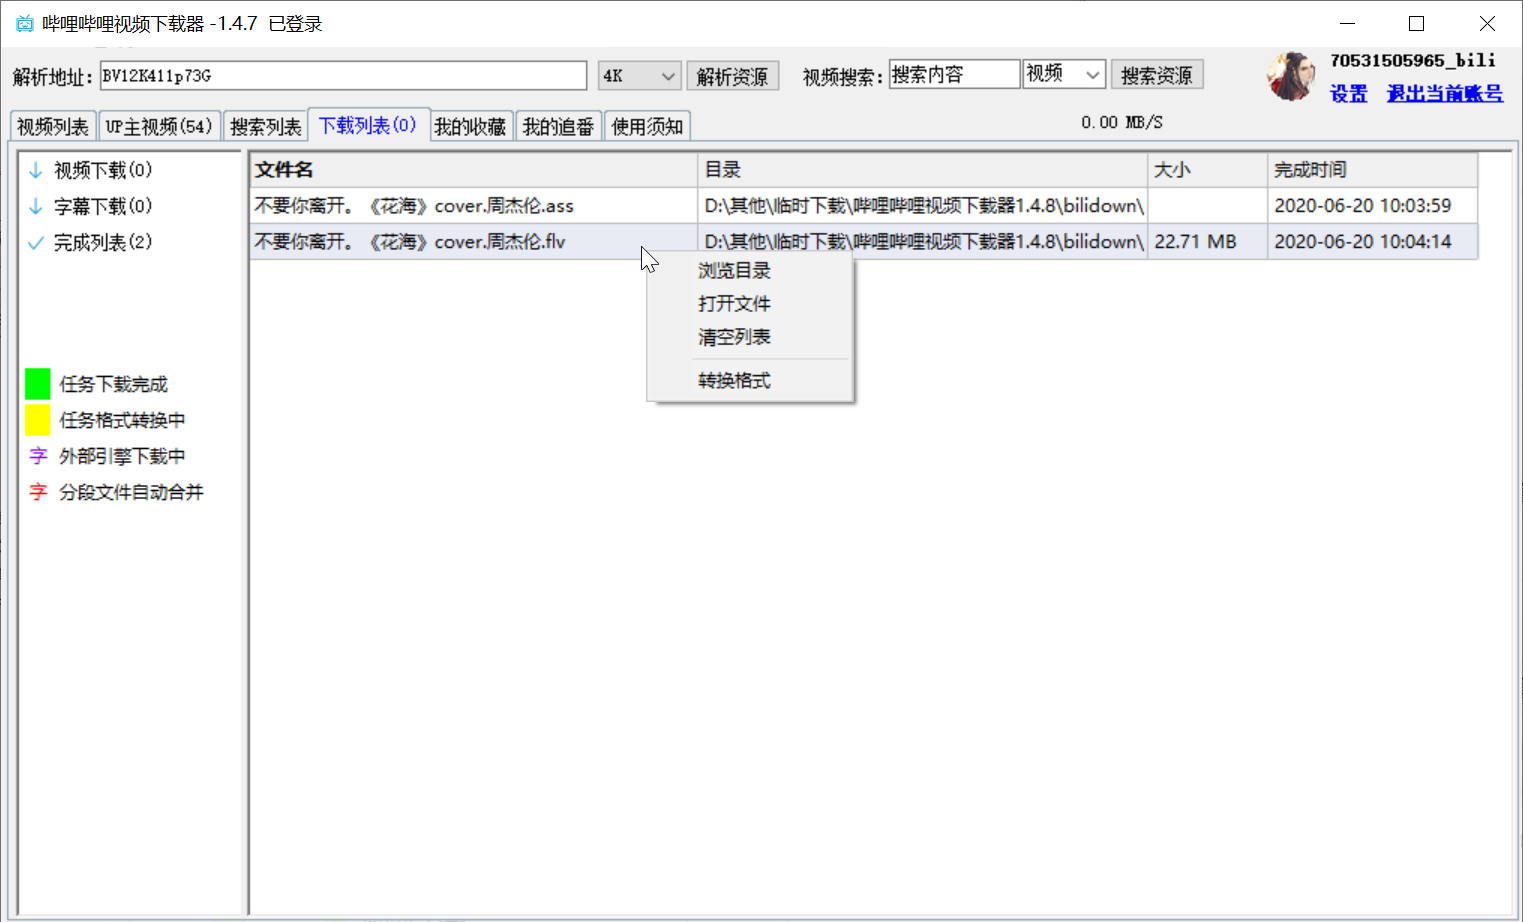
Task: Open the 使用须知 tab
Action: click(647, 127)
